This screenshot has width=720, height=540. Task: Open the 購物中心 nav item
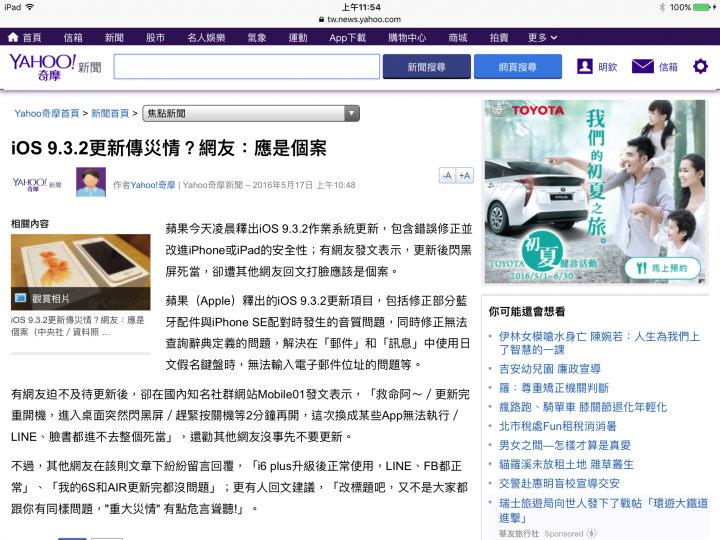click(x=407, y=38)
